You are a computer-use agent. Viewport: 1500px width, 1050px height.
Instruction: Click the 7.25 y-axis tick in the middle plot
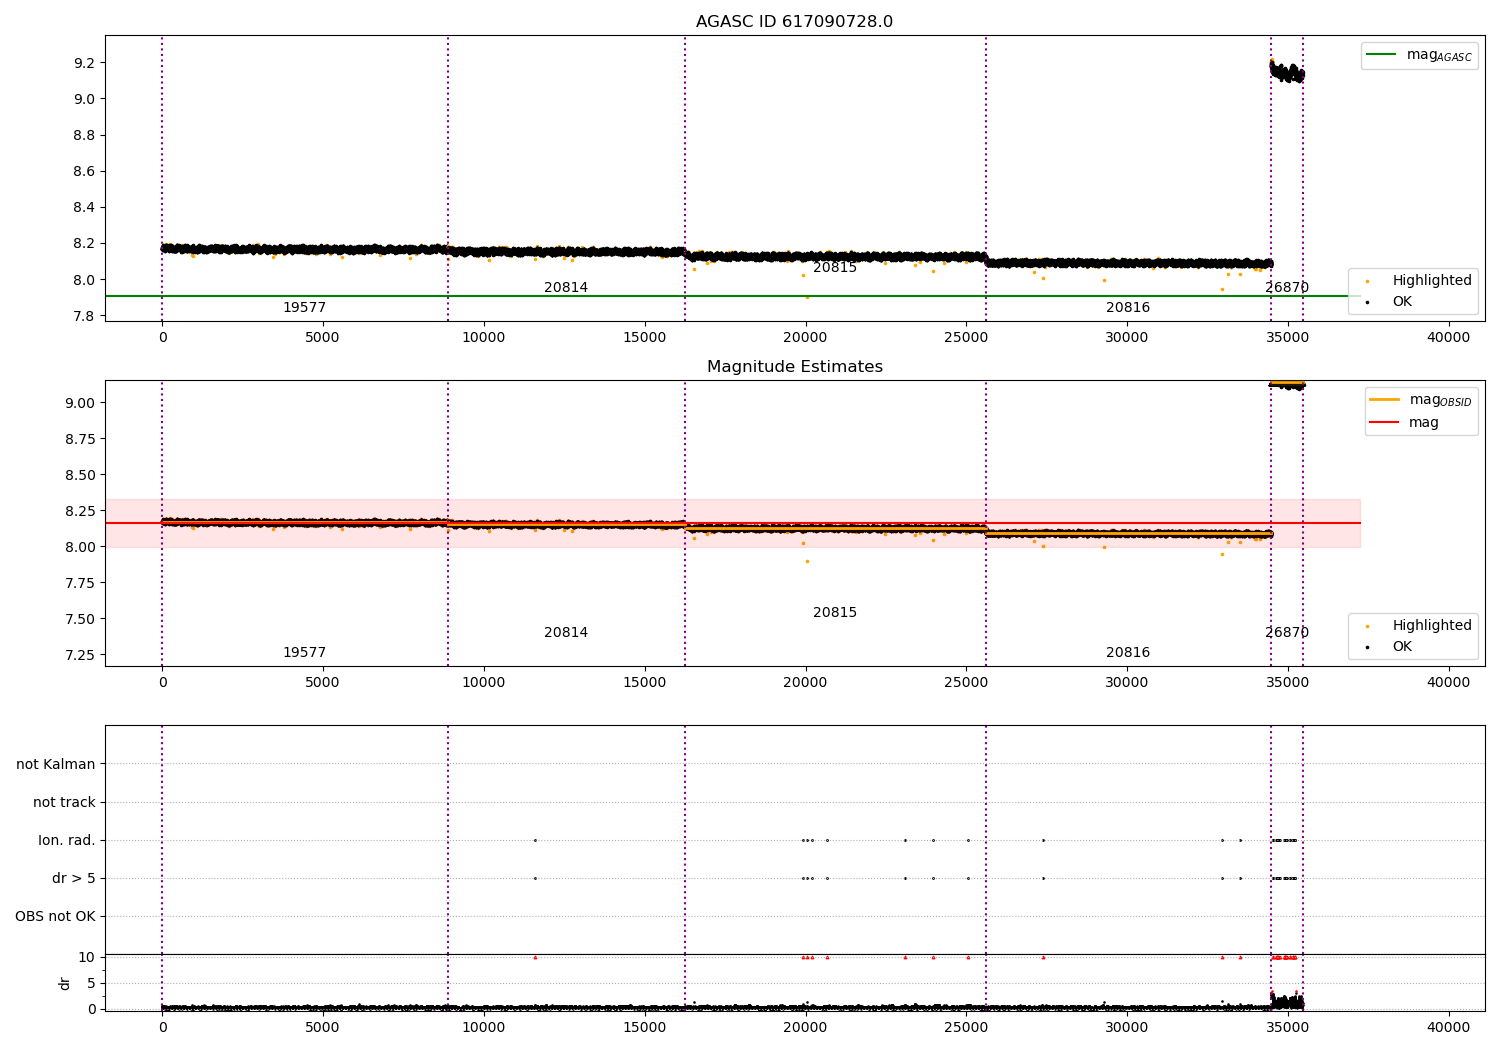tap(80, 656)
